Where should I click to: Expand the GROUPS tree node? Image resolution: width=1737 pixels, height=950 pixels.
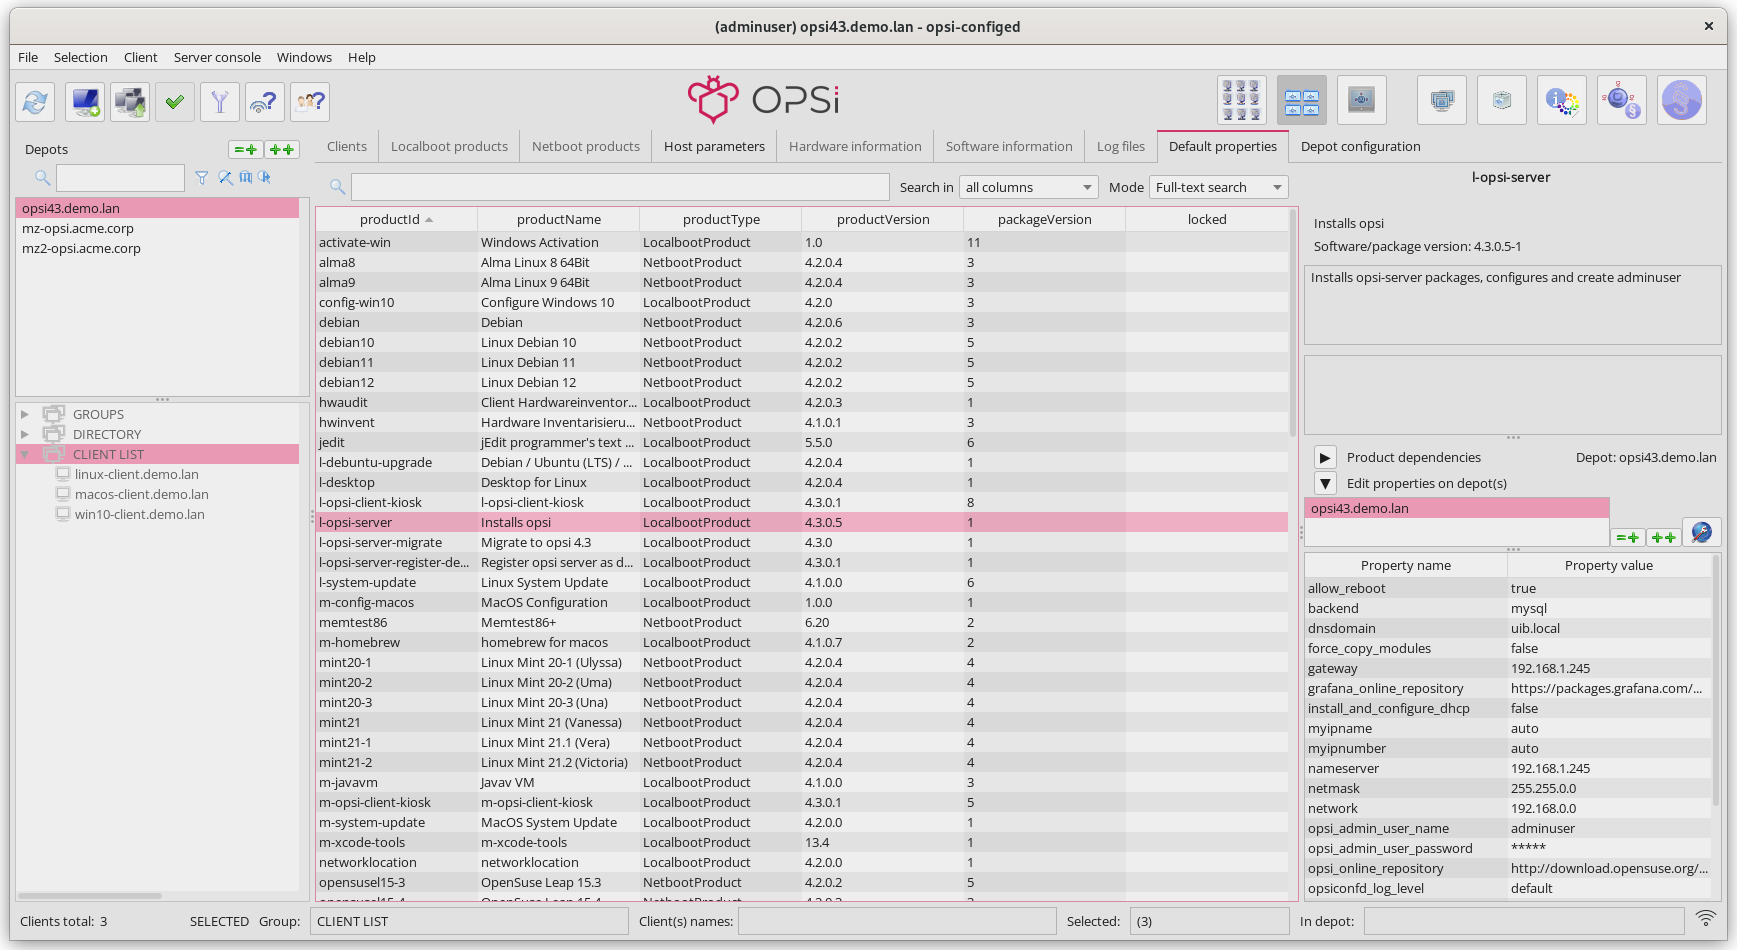pyautogui.click(x=25, y=414)
